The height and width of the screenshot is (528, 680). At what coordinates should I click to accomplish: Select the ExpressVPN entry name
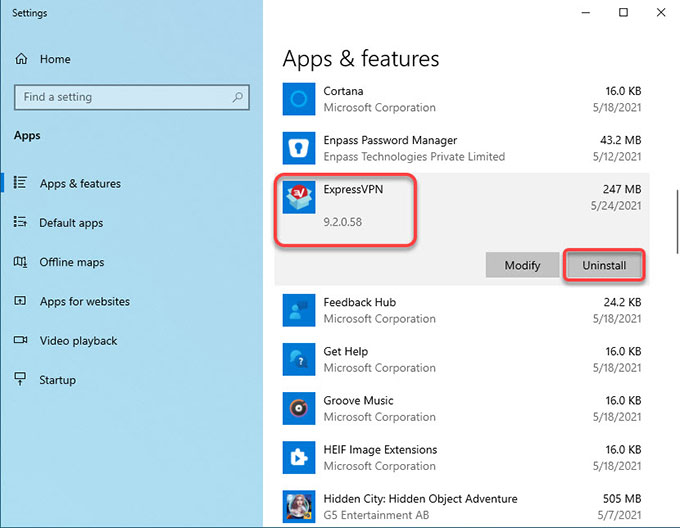coord(353,189)
